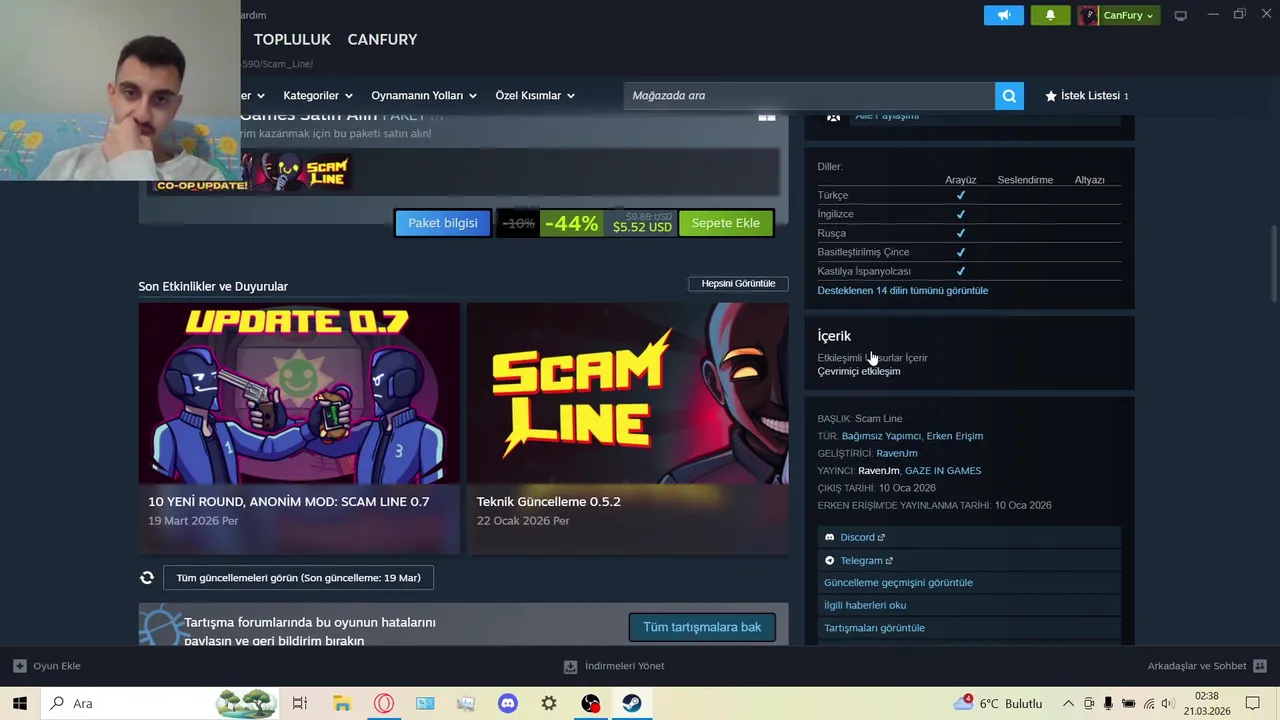Open the Windows action center icon
The image size is (1280, 720).
point(1253,703)
